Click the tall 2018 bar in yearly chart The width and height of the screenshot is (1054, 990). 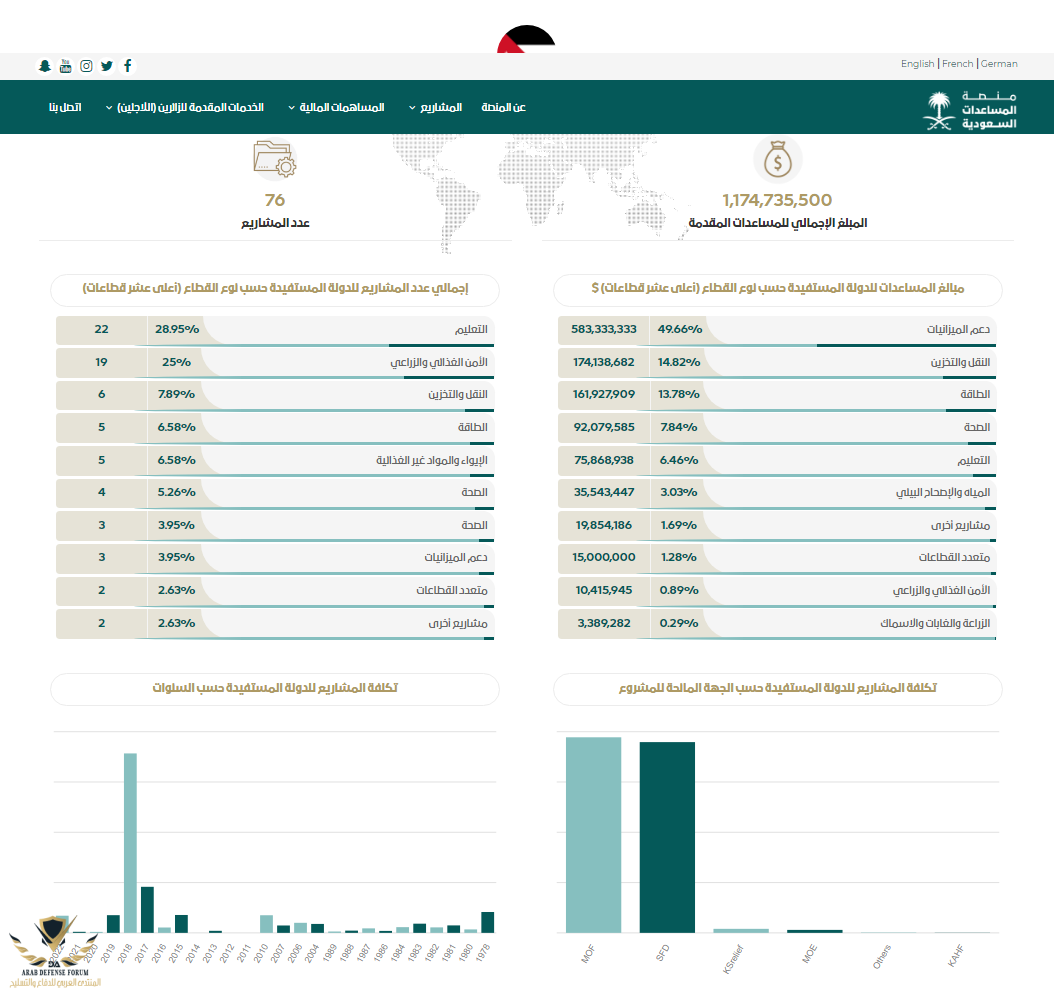[130, 842]
